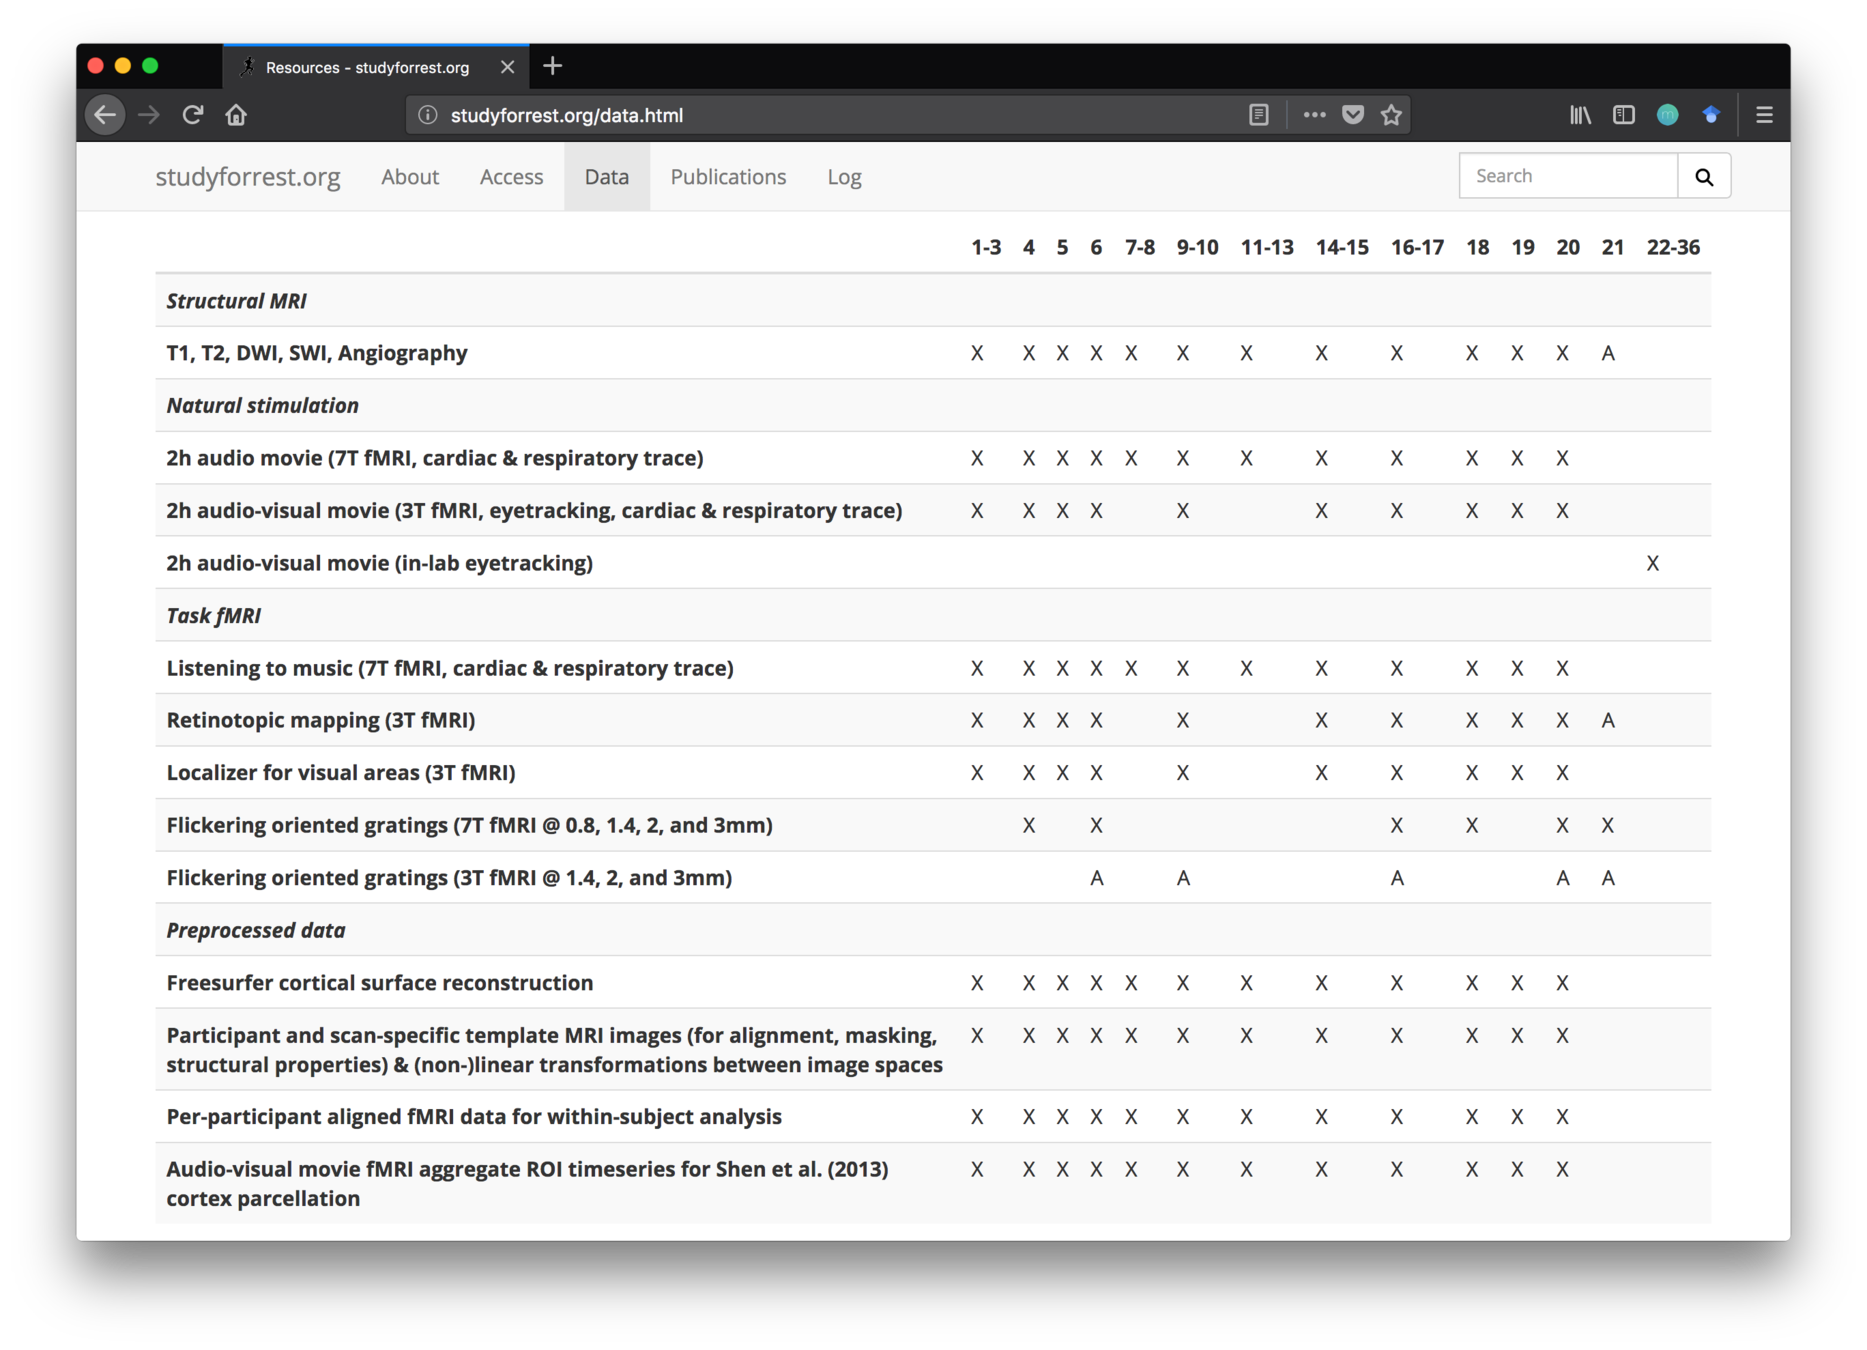Viewport: 1867px width, 1350px height.
Task: Open the Firefox hamburger menu
Action: click(1764, 115)
